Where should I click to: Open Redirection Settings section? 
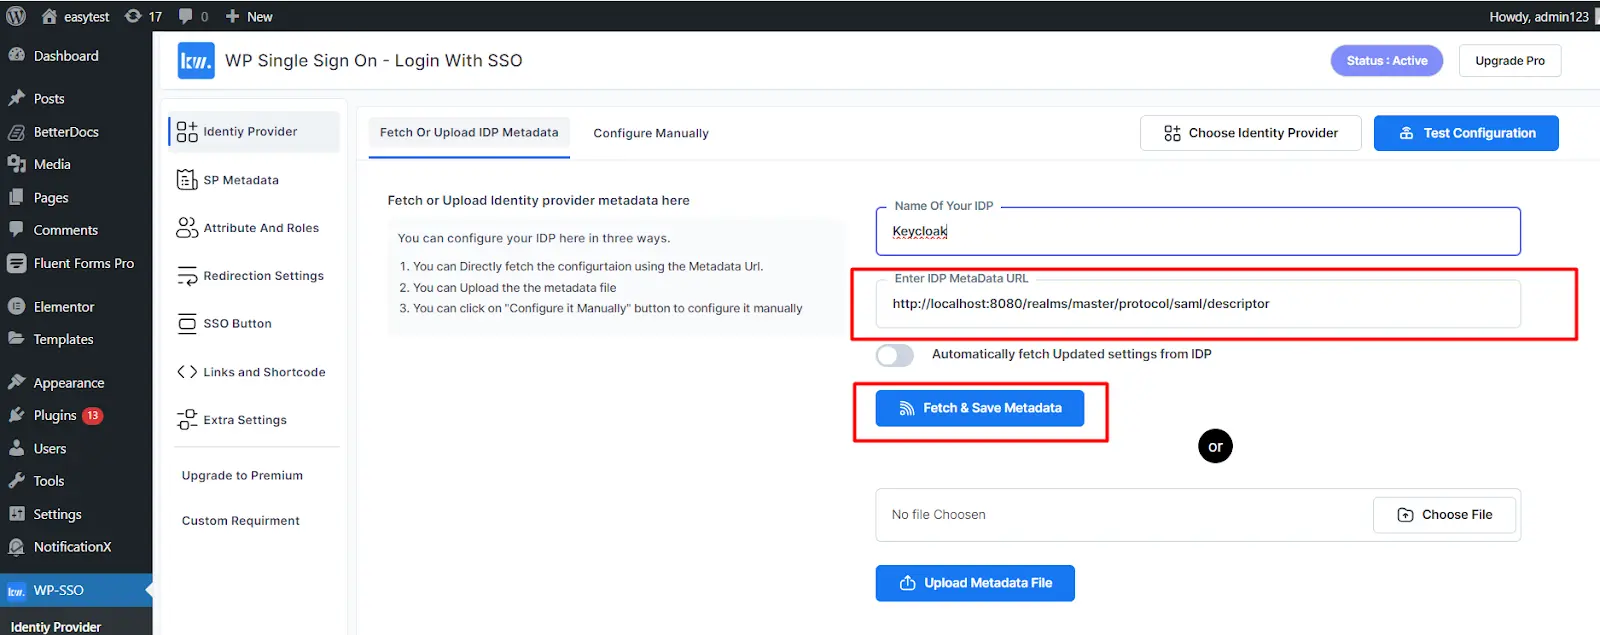point(254,276)
